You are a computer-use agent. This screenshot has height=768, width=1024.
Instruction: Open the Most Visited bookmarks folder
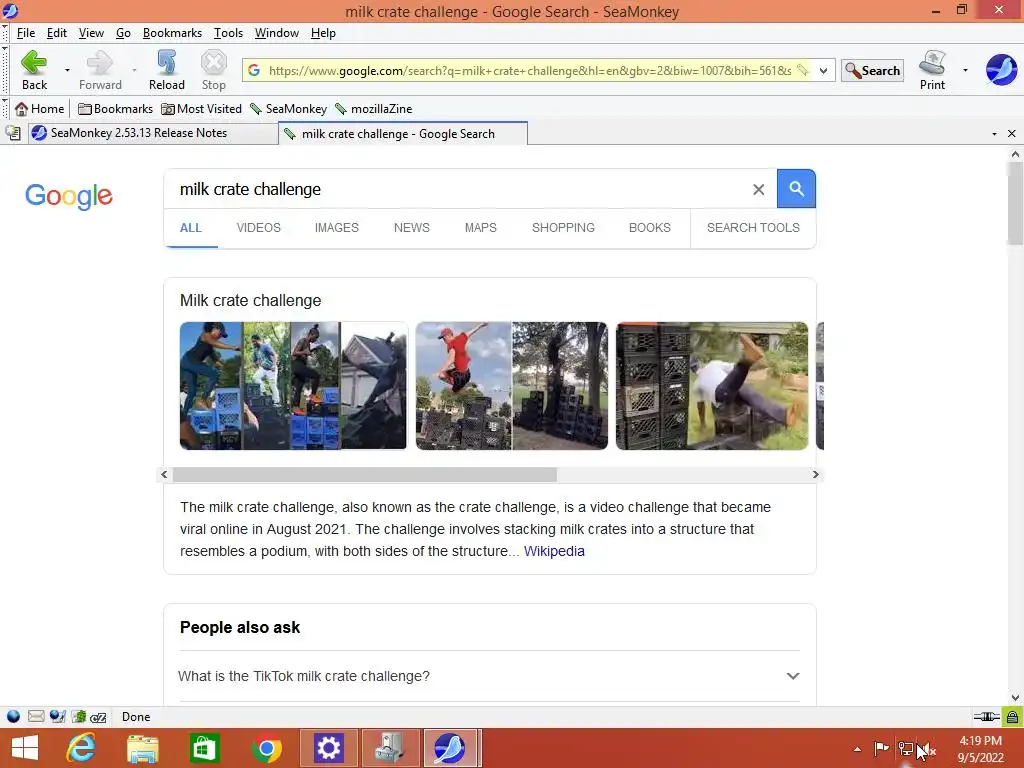[x=201, y=108]
